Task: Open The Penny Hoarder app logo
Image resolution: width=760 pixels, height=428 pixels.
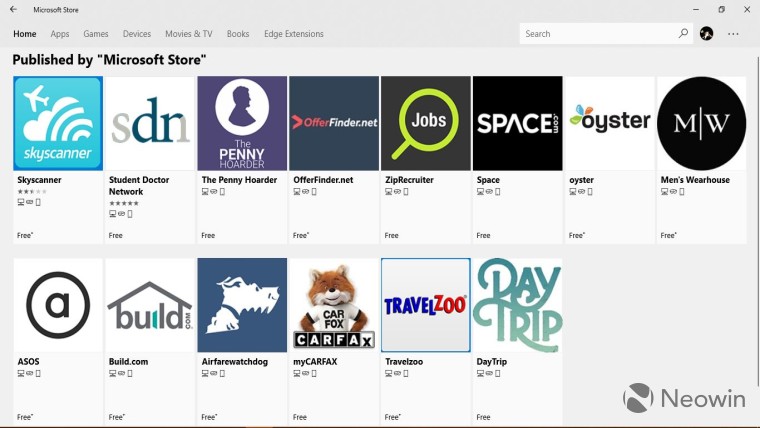Action: pos(242,123)
